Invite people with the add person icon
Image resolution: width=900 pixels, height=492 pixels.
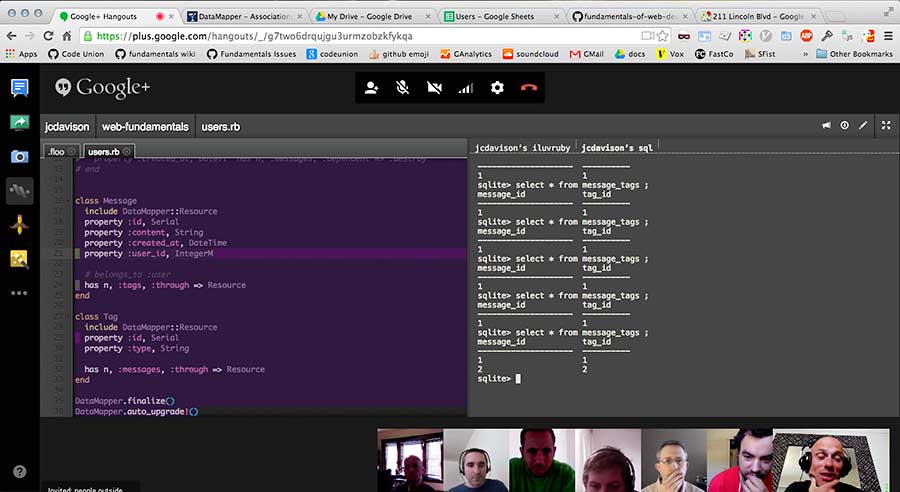372,88
